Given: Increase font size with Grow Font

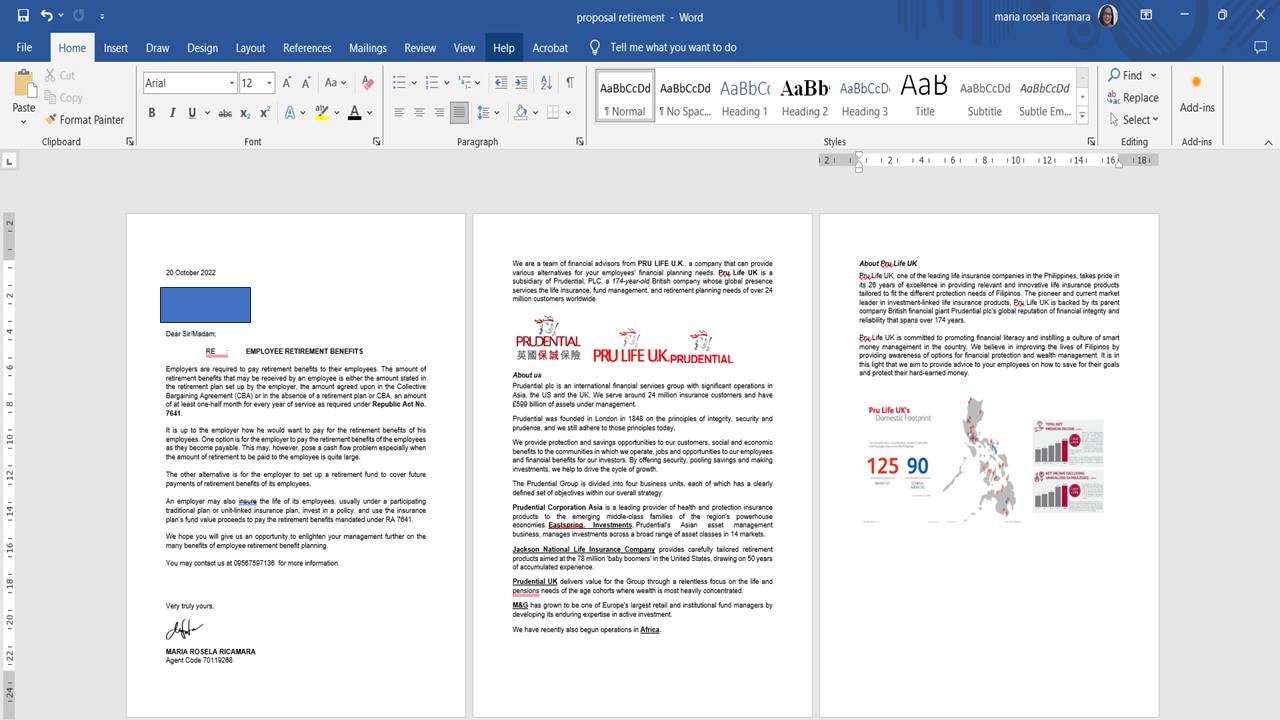Looking at the screenshot, I should [288, 83].
